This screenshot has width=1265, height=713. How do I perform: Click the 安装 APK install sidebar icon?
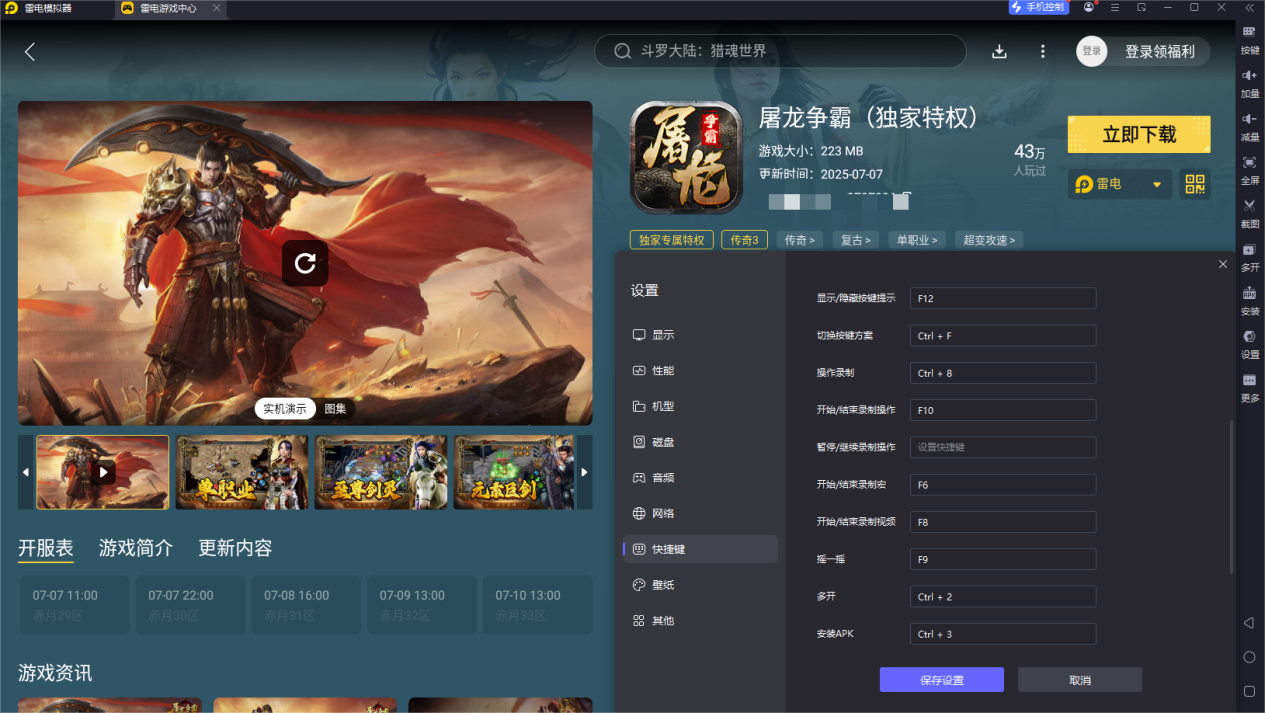pyautogui.click(x=1249, y=293)
